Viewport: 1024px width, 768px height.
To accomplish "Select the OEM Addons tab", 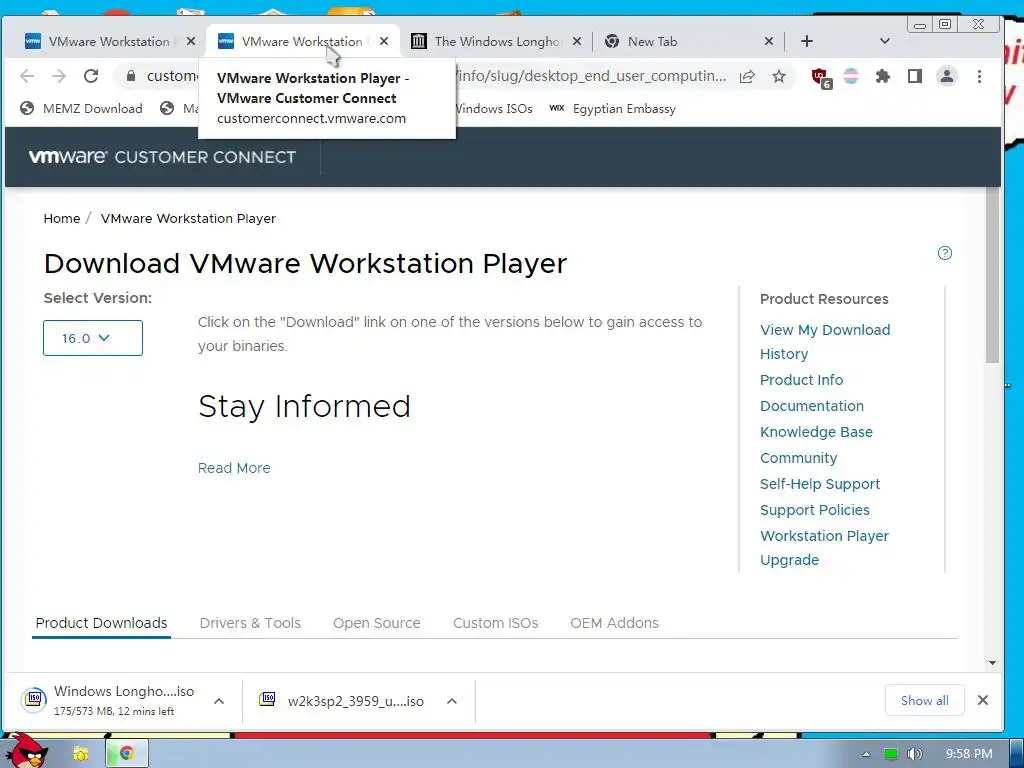I will (x=615, y=623).
